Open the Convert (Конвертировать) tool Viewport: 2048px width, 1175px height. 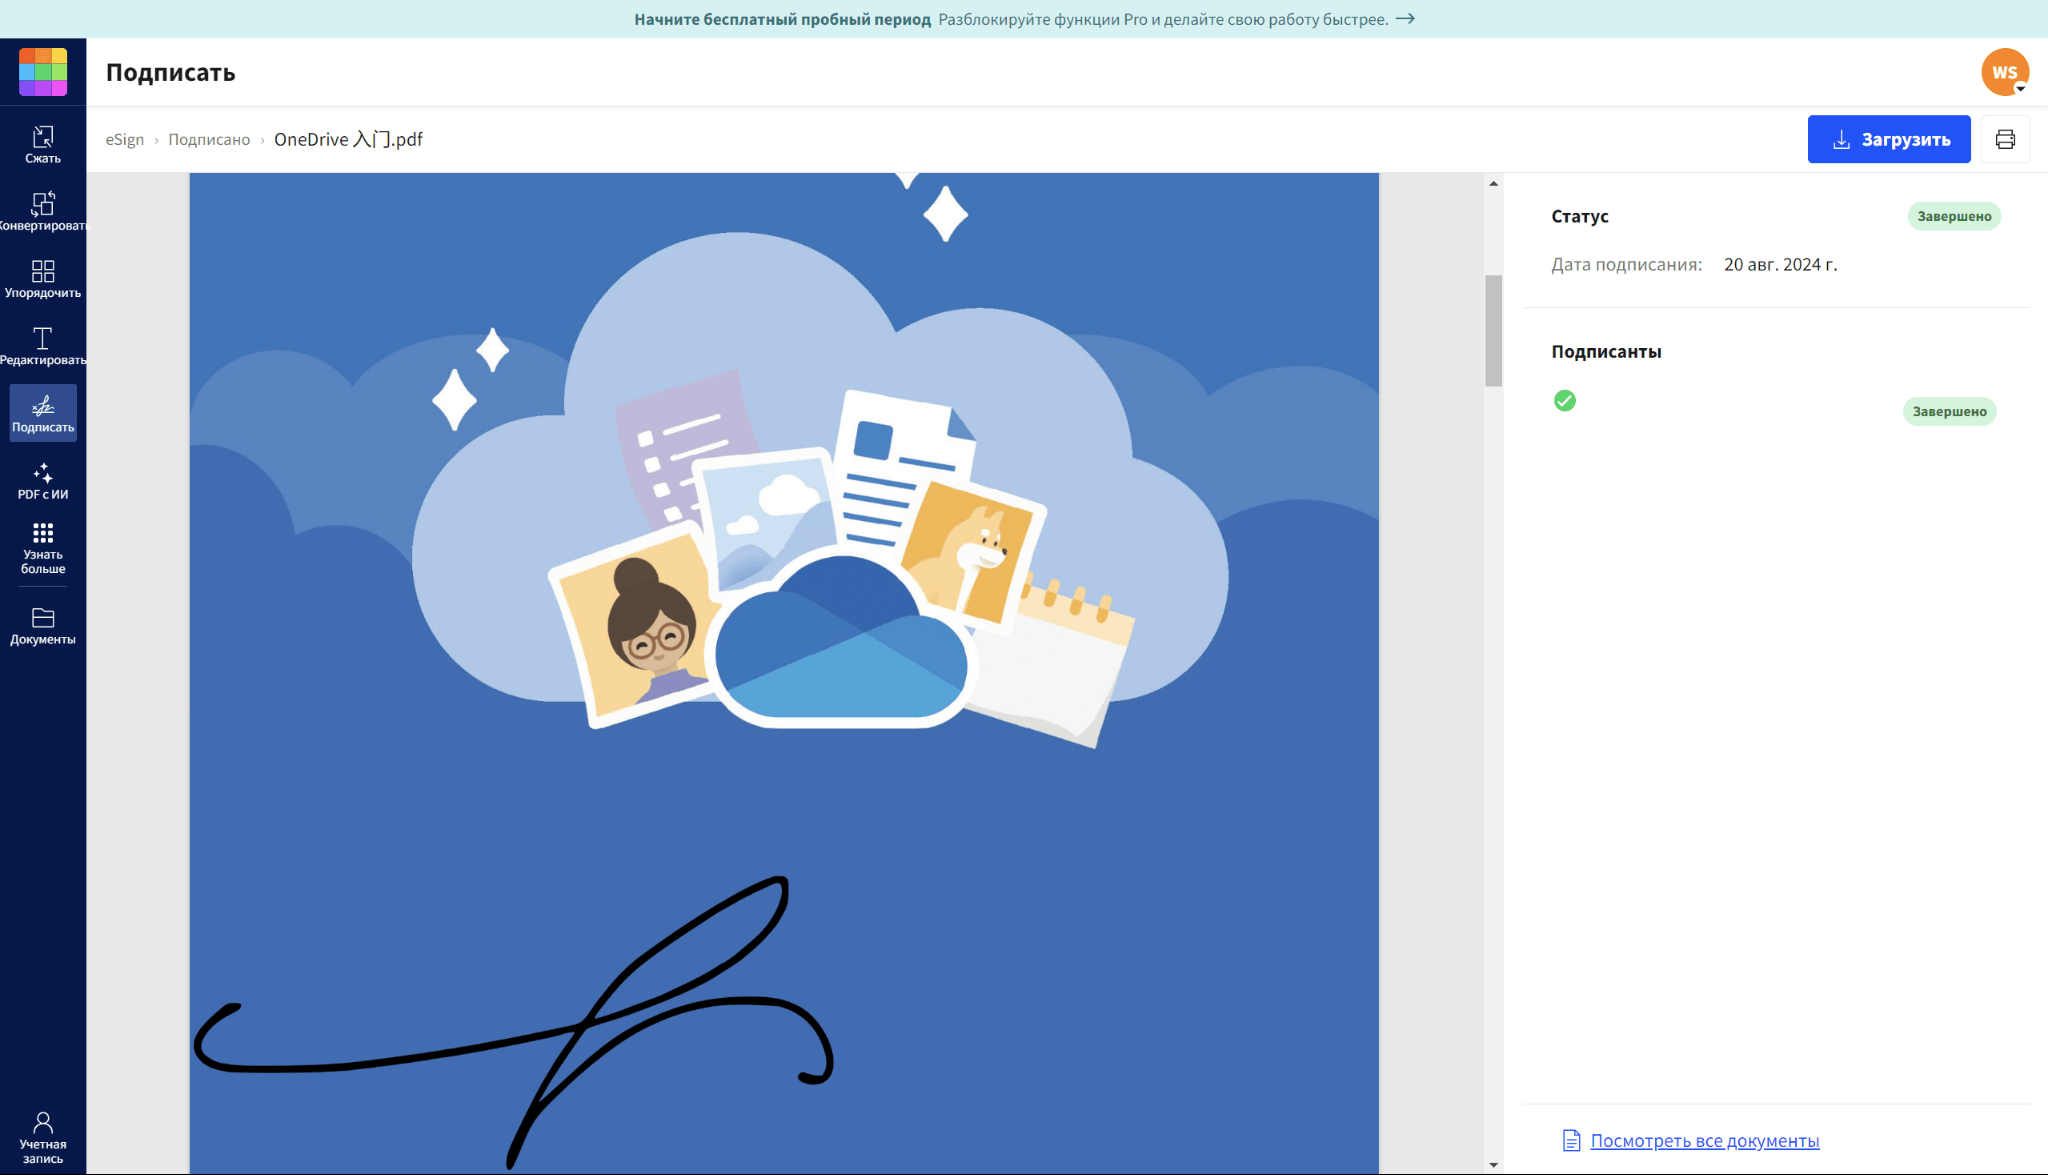coord(43,211)
